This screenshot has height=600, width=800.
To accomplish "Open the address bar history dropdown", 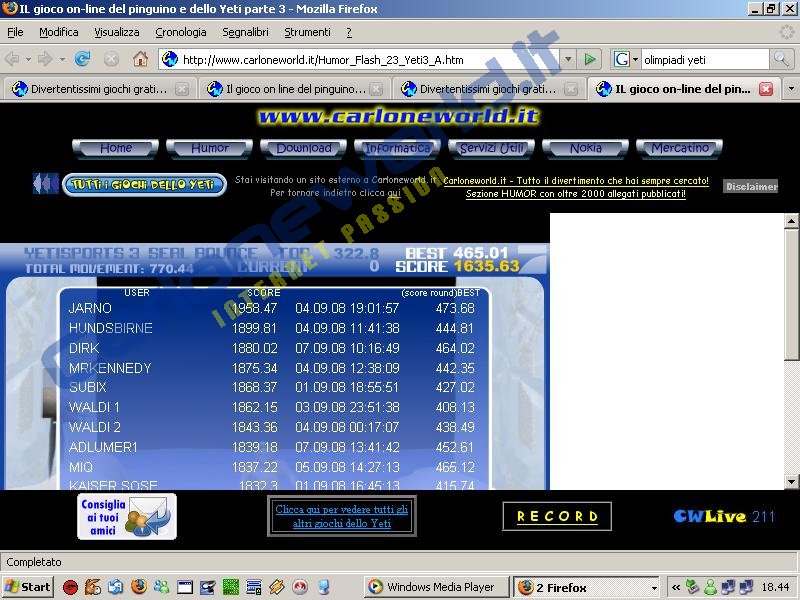I will point(568,60).
